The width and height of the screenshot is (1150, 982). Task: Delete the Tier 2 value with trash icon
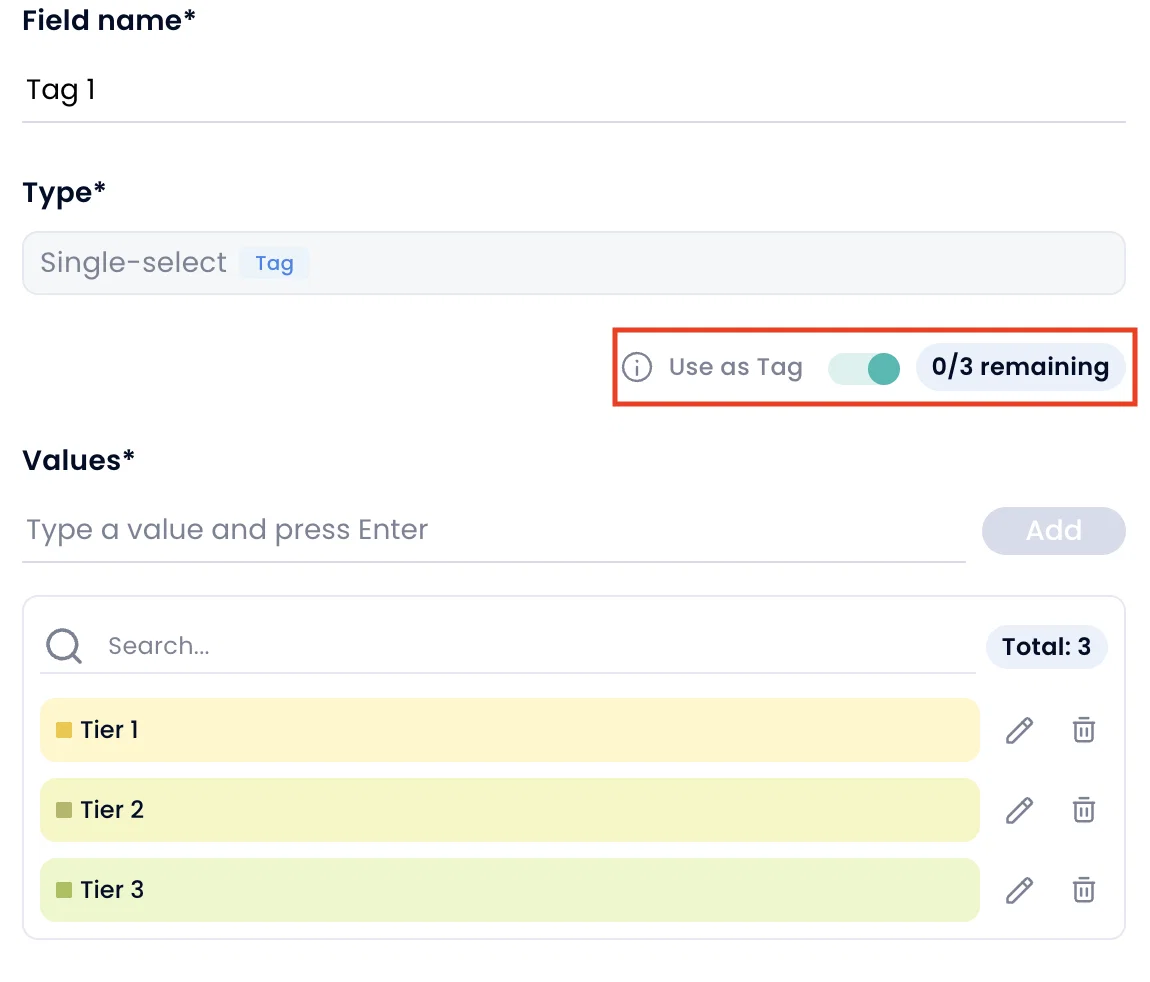coord(1083,810)
